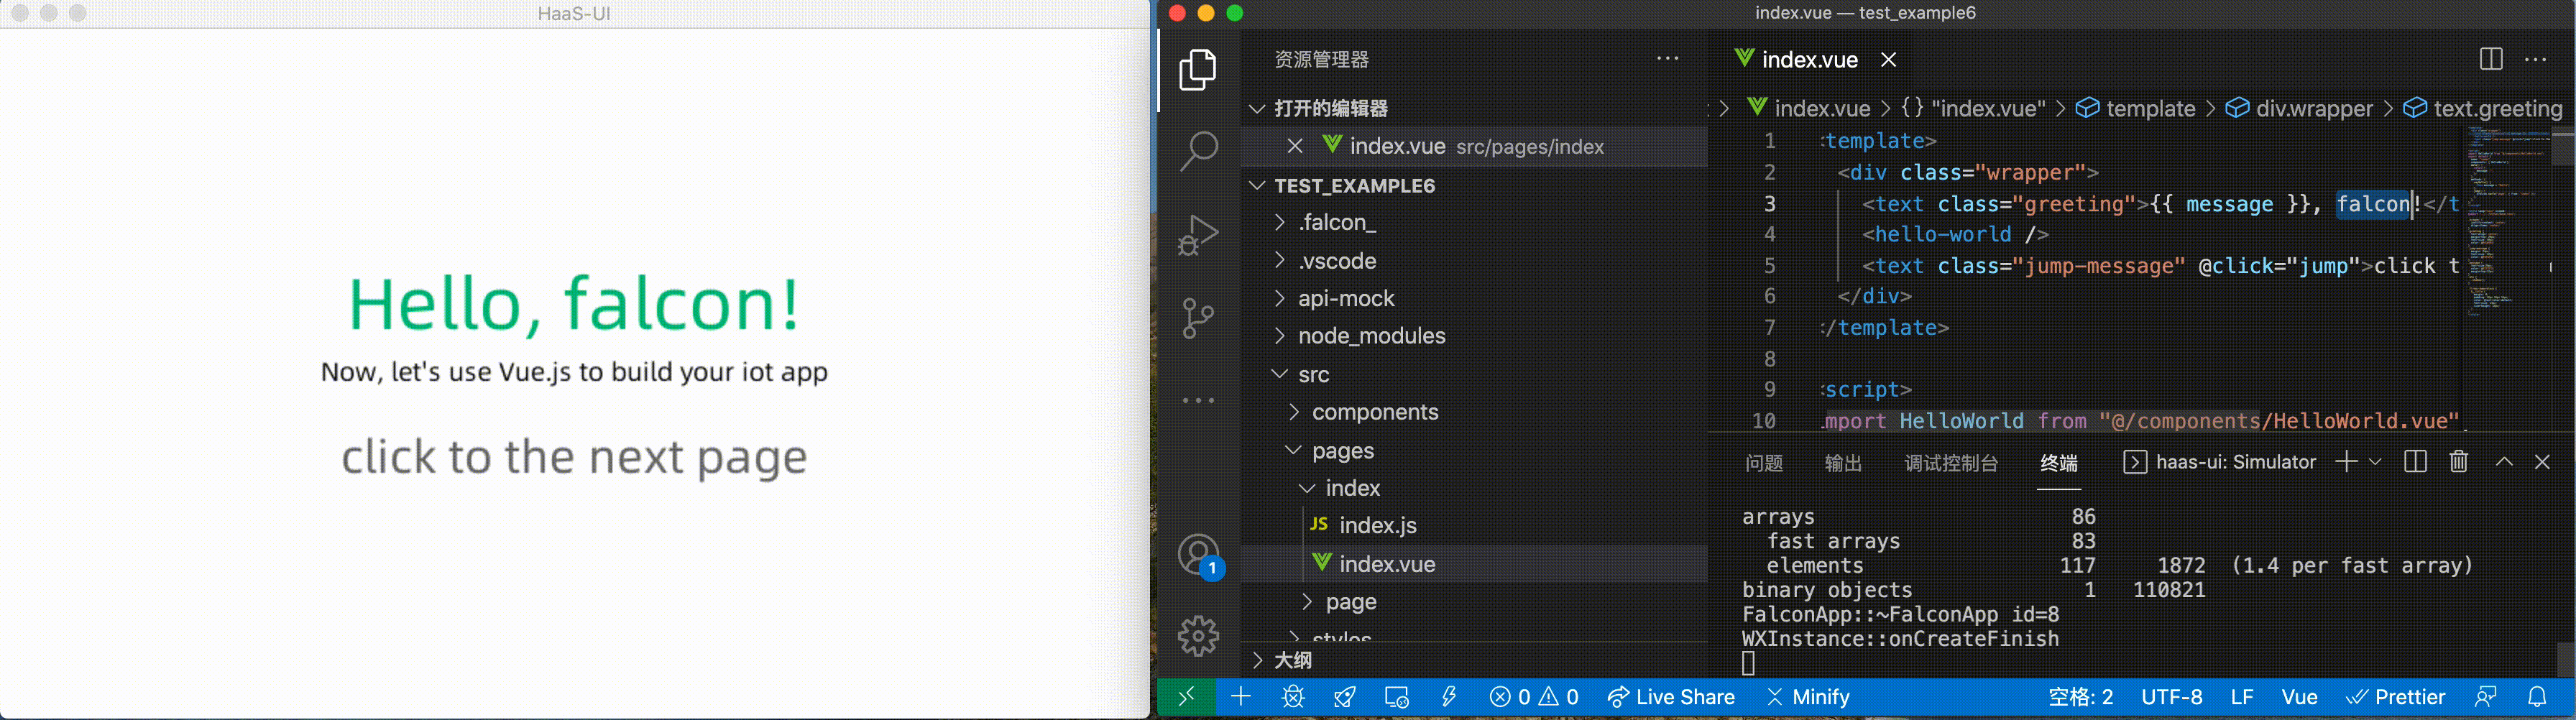Show errors and warnings count
This screenshot has height=720, width=2576.
coord(1534,697)
